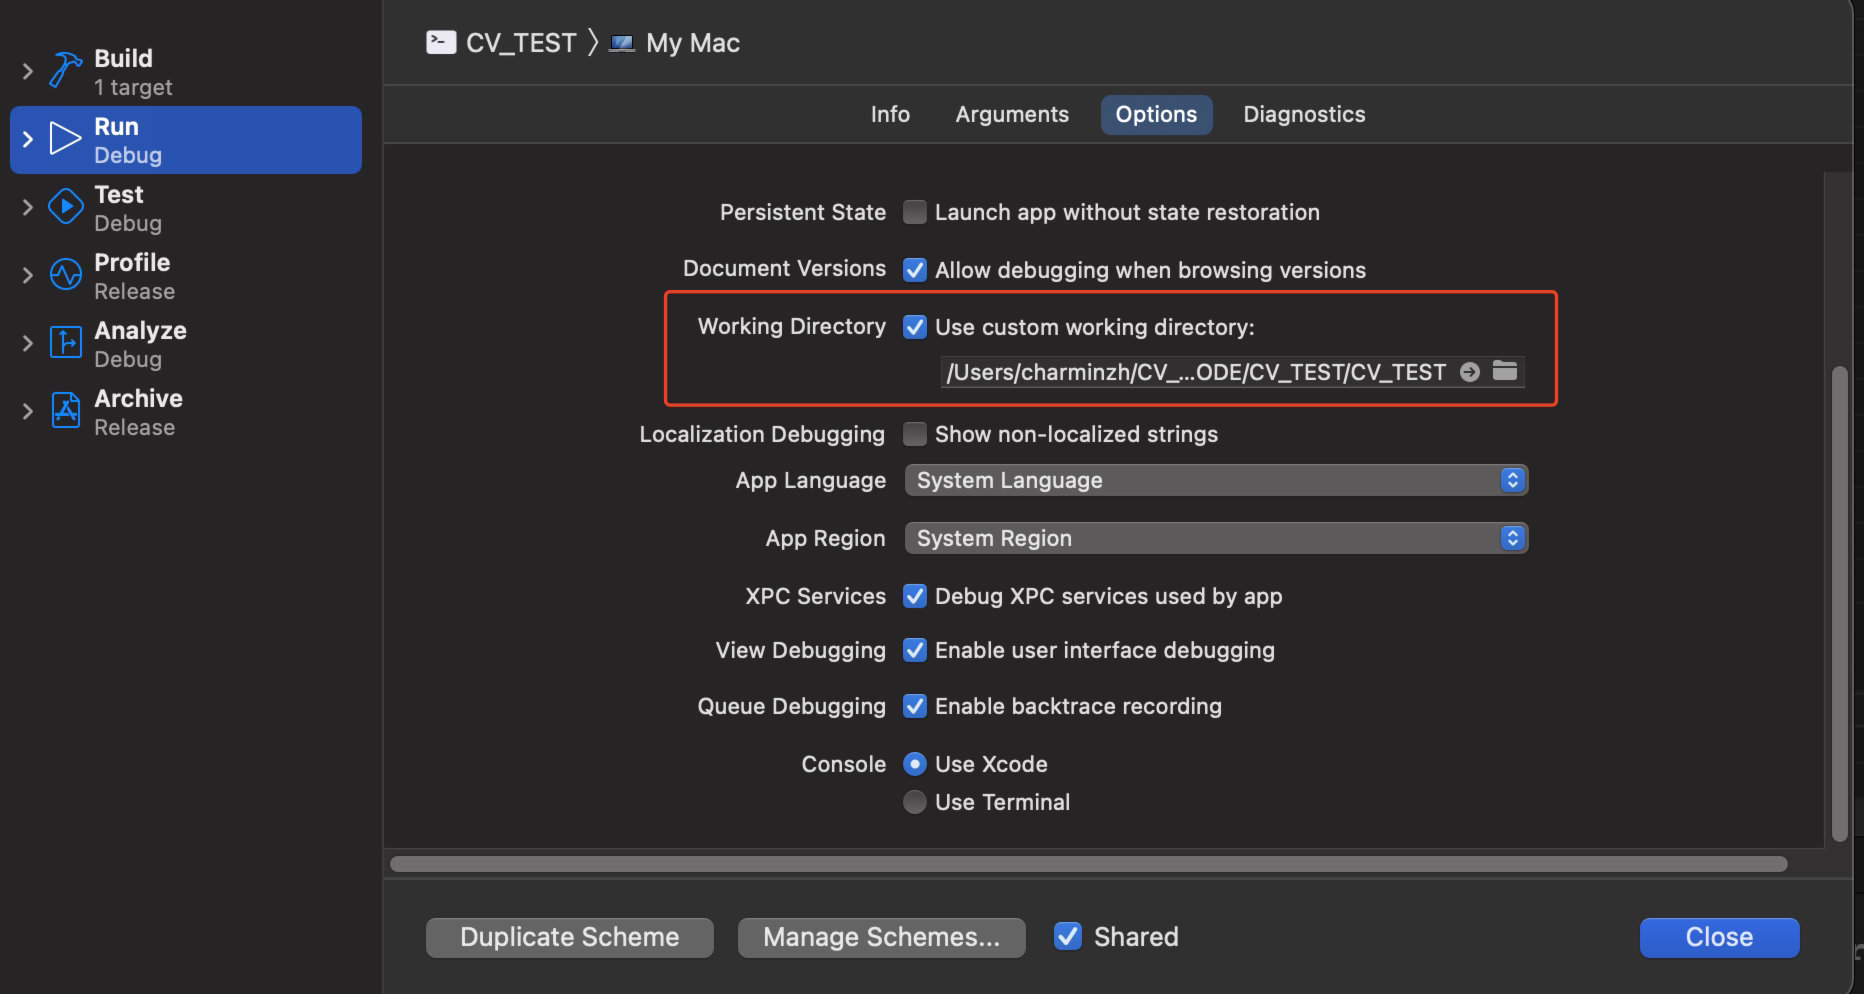The image size is (1864, 994).
Task: Click the Working Directory label
Action: click(x=792, y=326)
